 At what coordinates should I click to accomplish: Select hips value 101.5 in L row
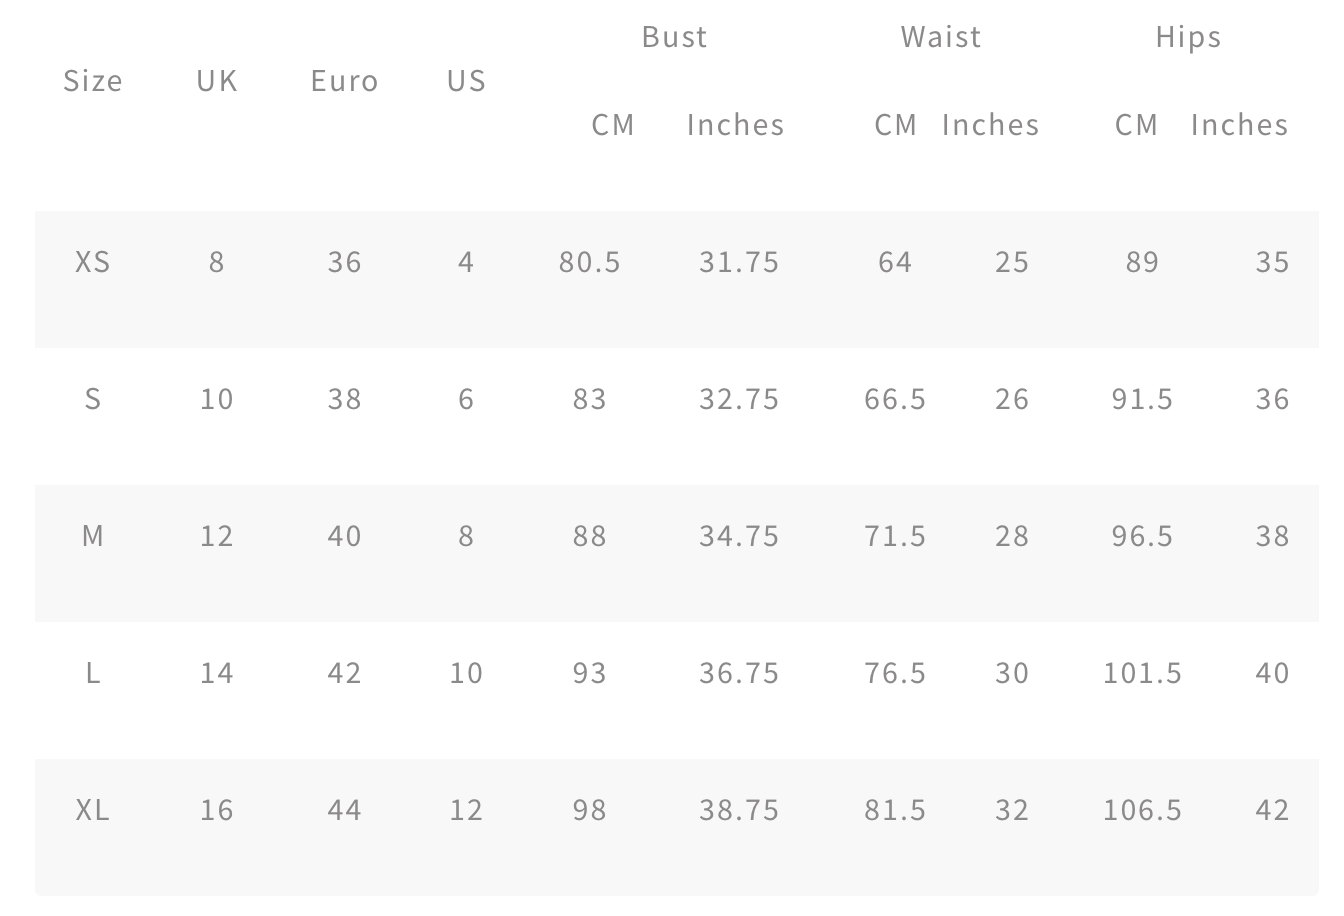(1142, 673)
